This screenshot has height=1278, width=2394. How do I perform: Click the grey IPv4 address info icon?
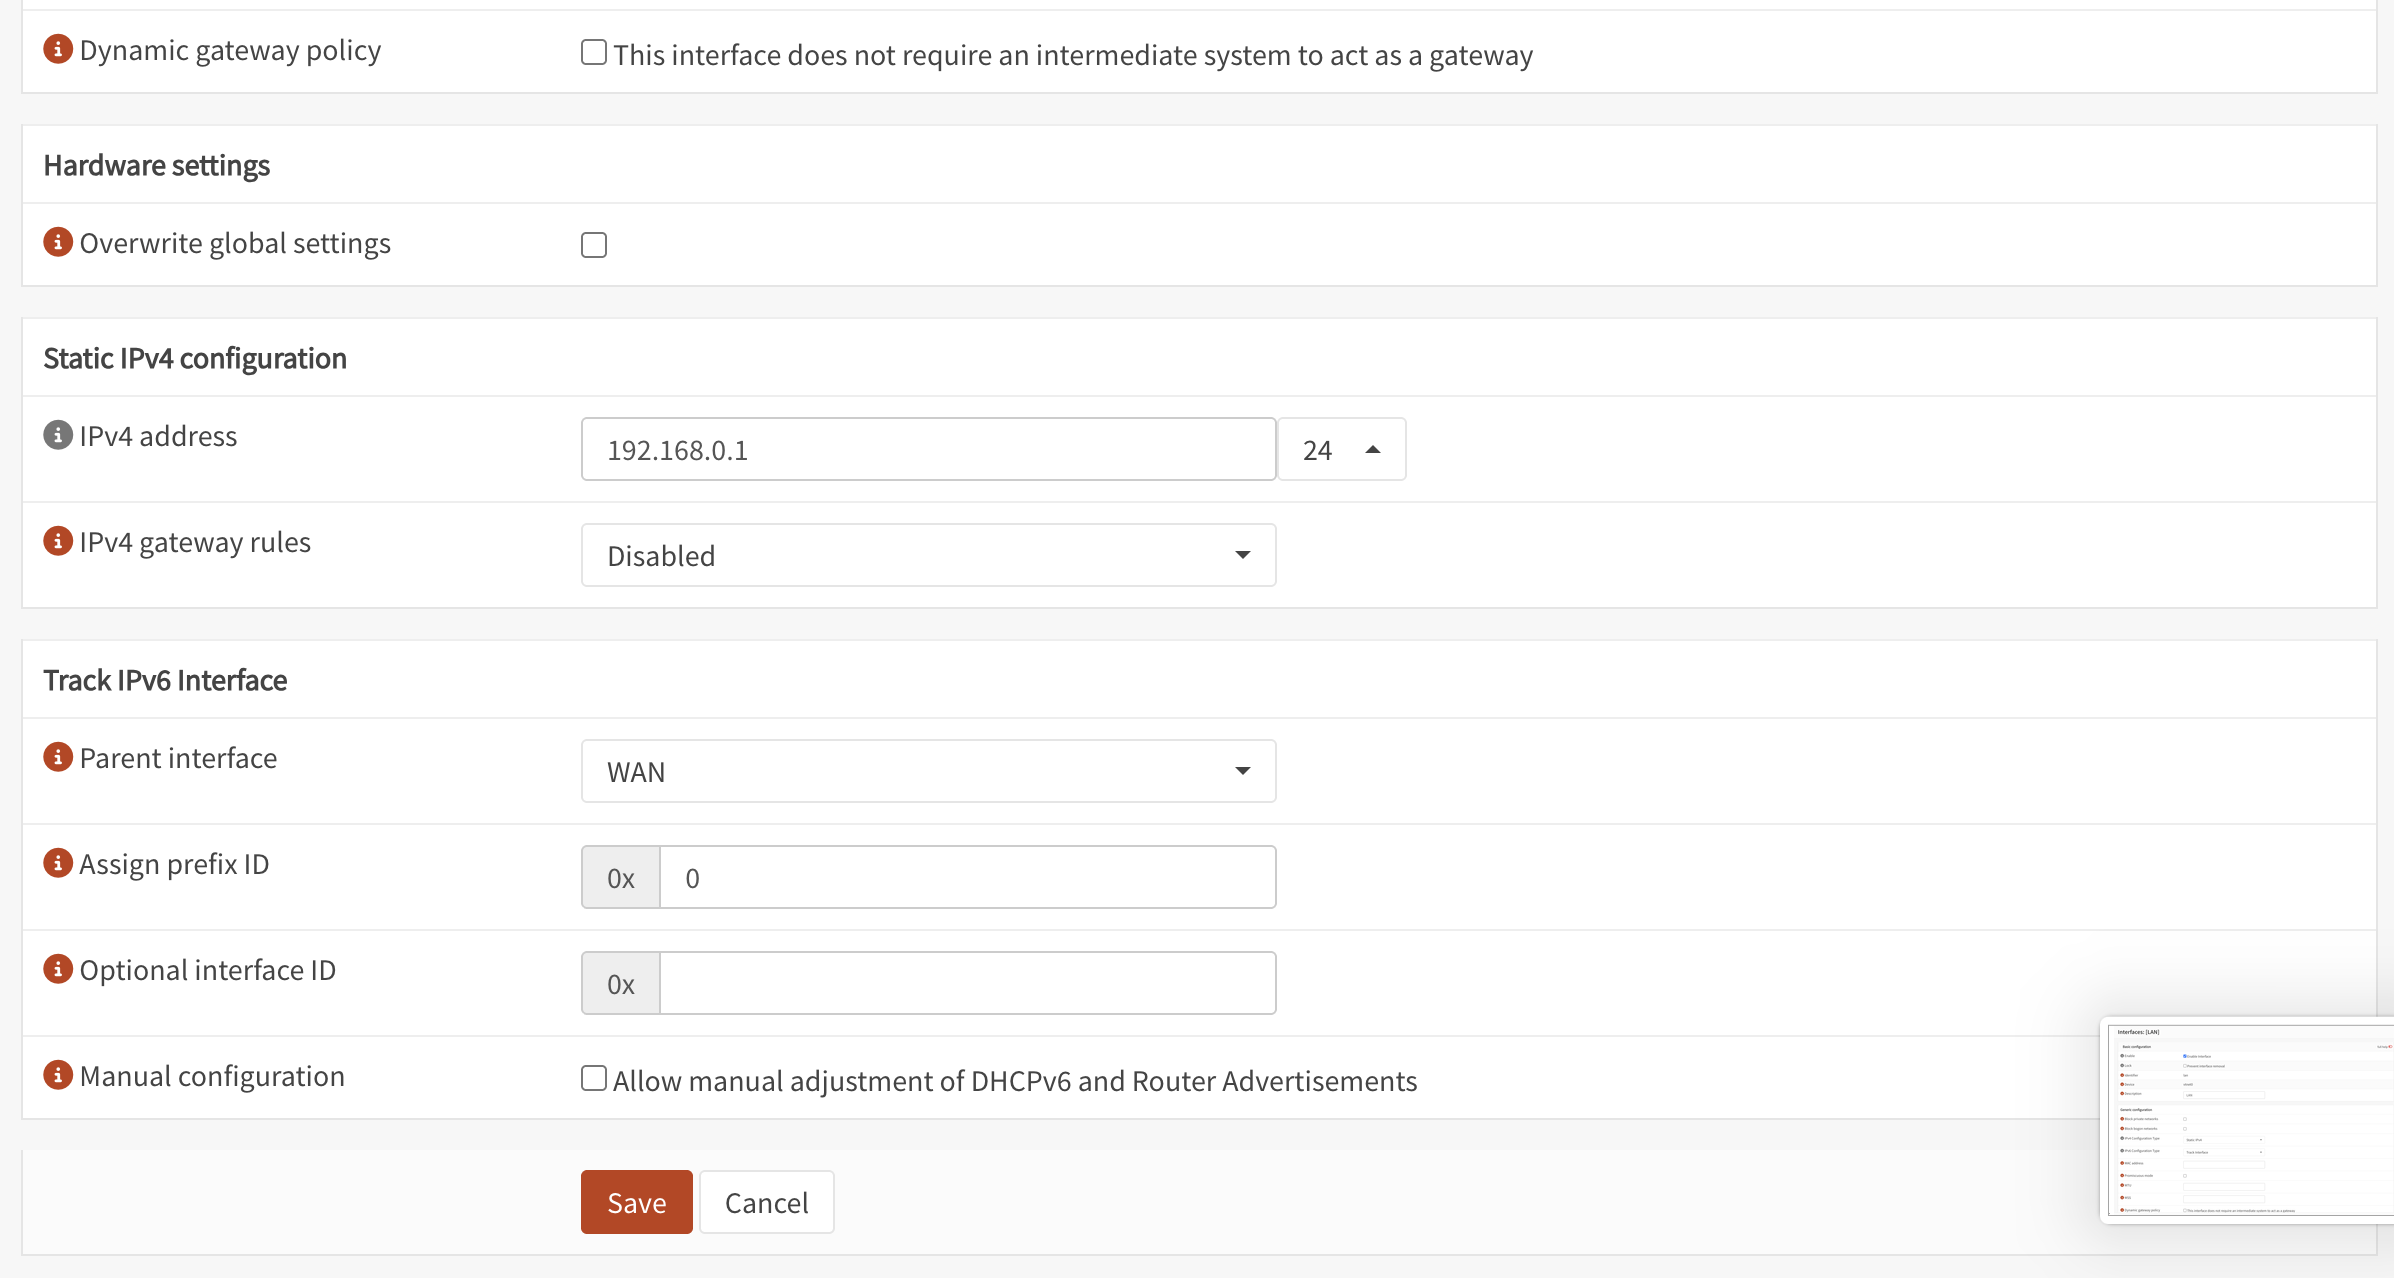(x=58, y=435)
